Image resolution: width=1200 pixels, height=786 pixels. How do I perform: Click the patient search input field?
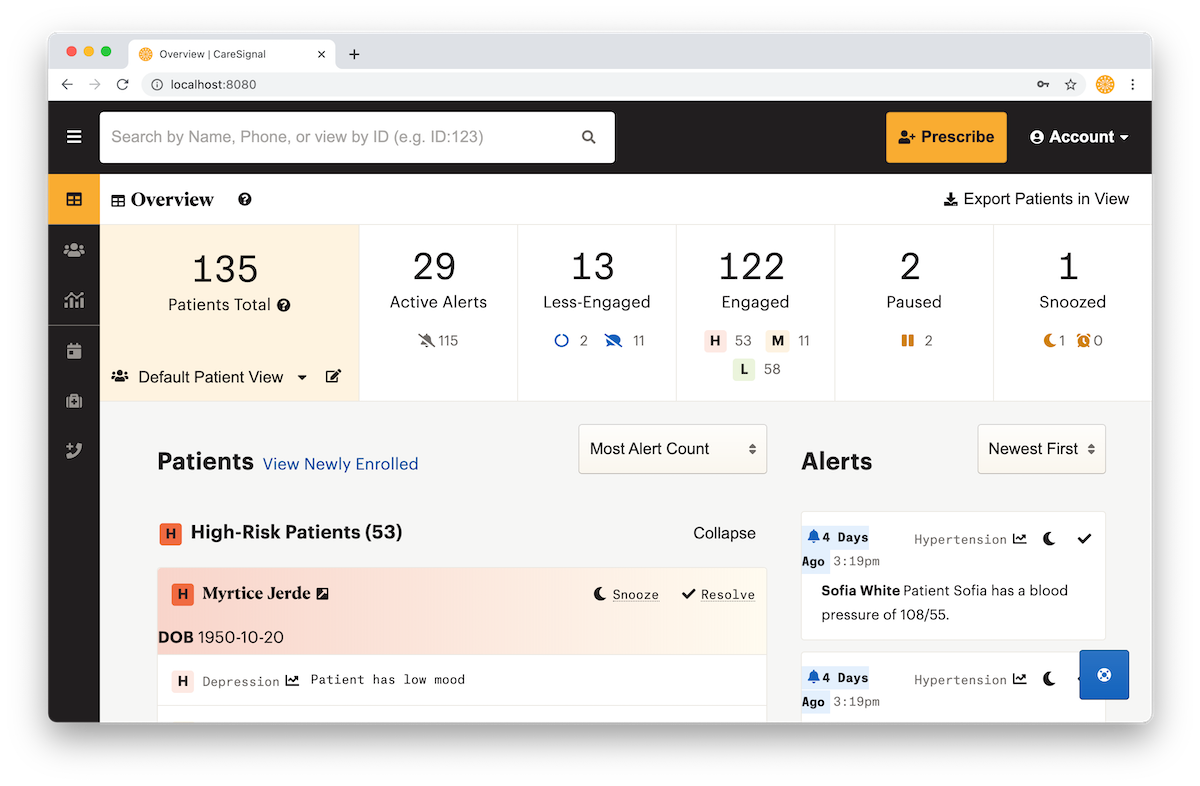[x=357, y=137]
